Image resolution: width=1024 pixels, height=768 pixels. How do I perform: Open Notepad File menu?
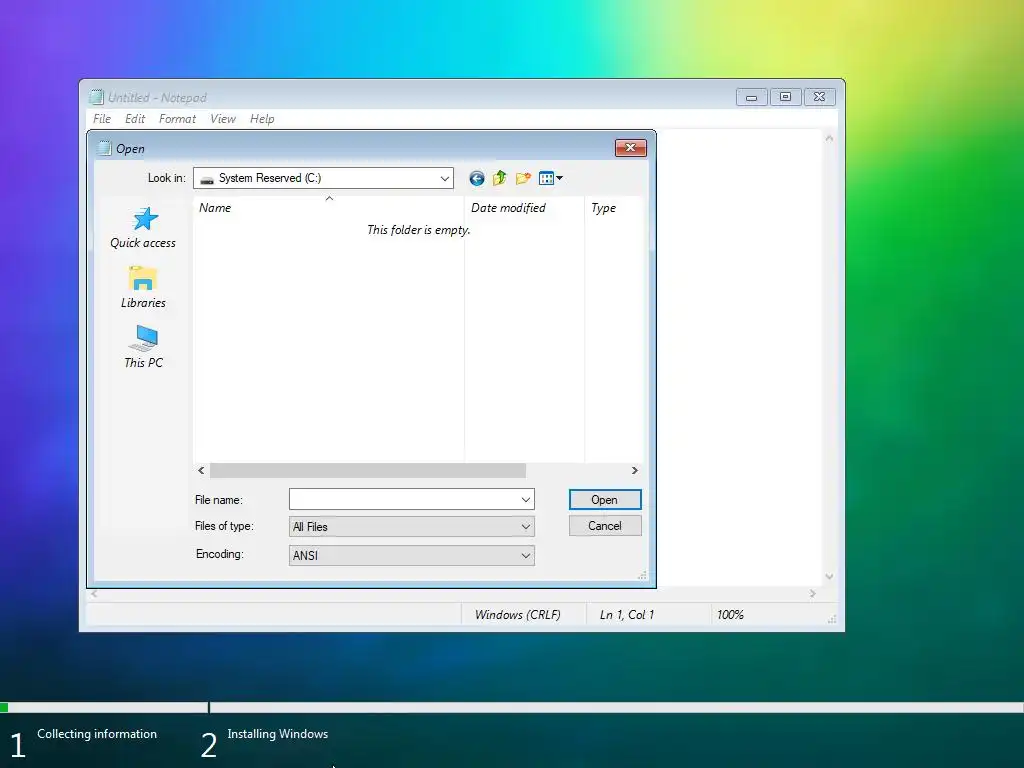pos(102,119)
